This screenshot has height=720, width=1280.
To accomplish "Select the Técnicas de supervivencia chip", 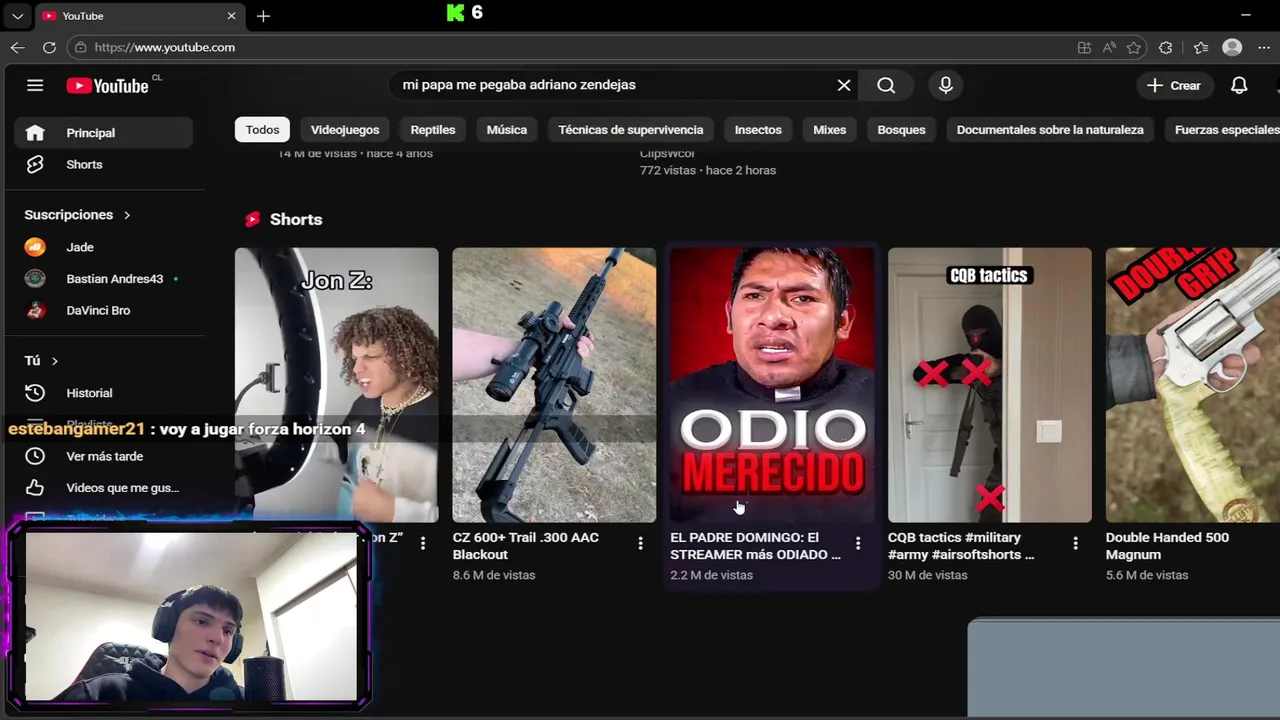I will pyautogui.click(x=631, y=129).
